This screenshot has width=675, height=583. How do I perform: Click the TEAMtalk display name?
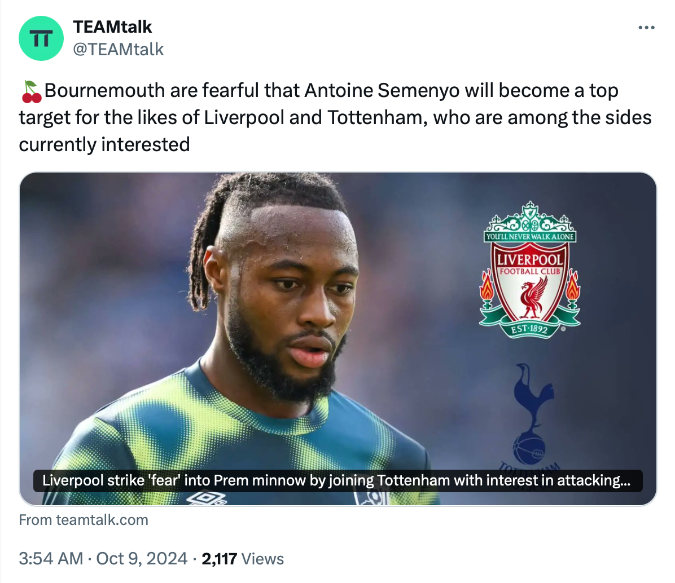pyautogui.click(x=113, y=27)
